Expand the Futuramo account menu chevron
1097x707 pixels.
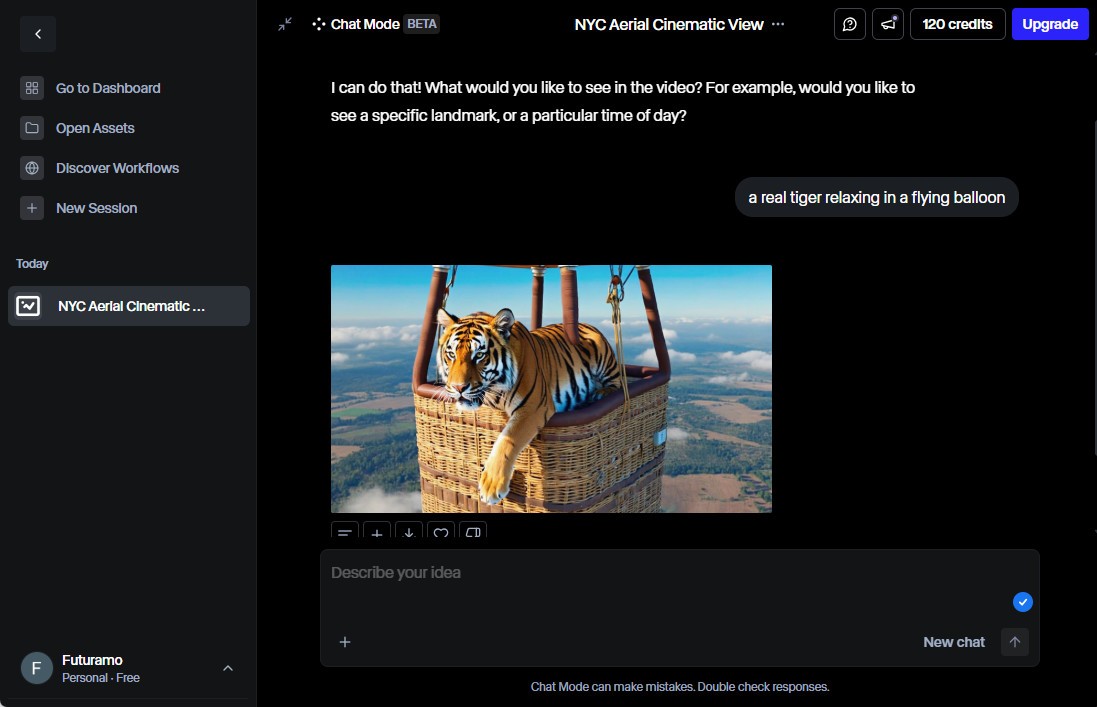tap(228, 668)
